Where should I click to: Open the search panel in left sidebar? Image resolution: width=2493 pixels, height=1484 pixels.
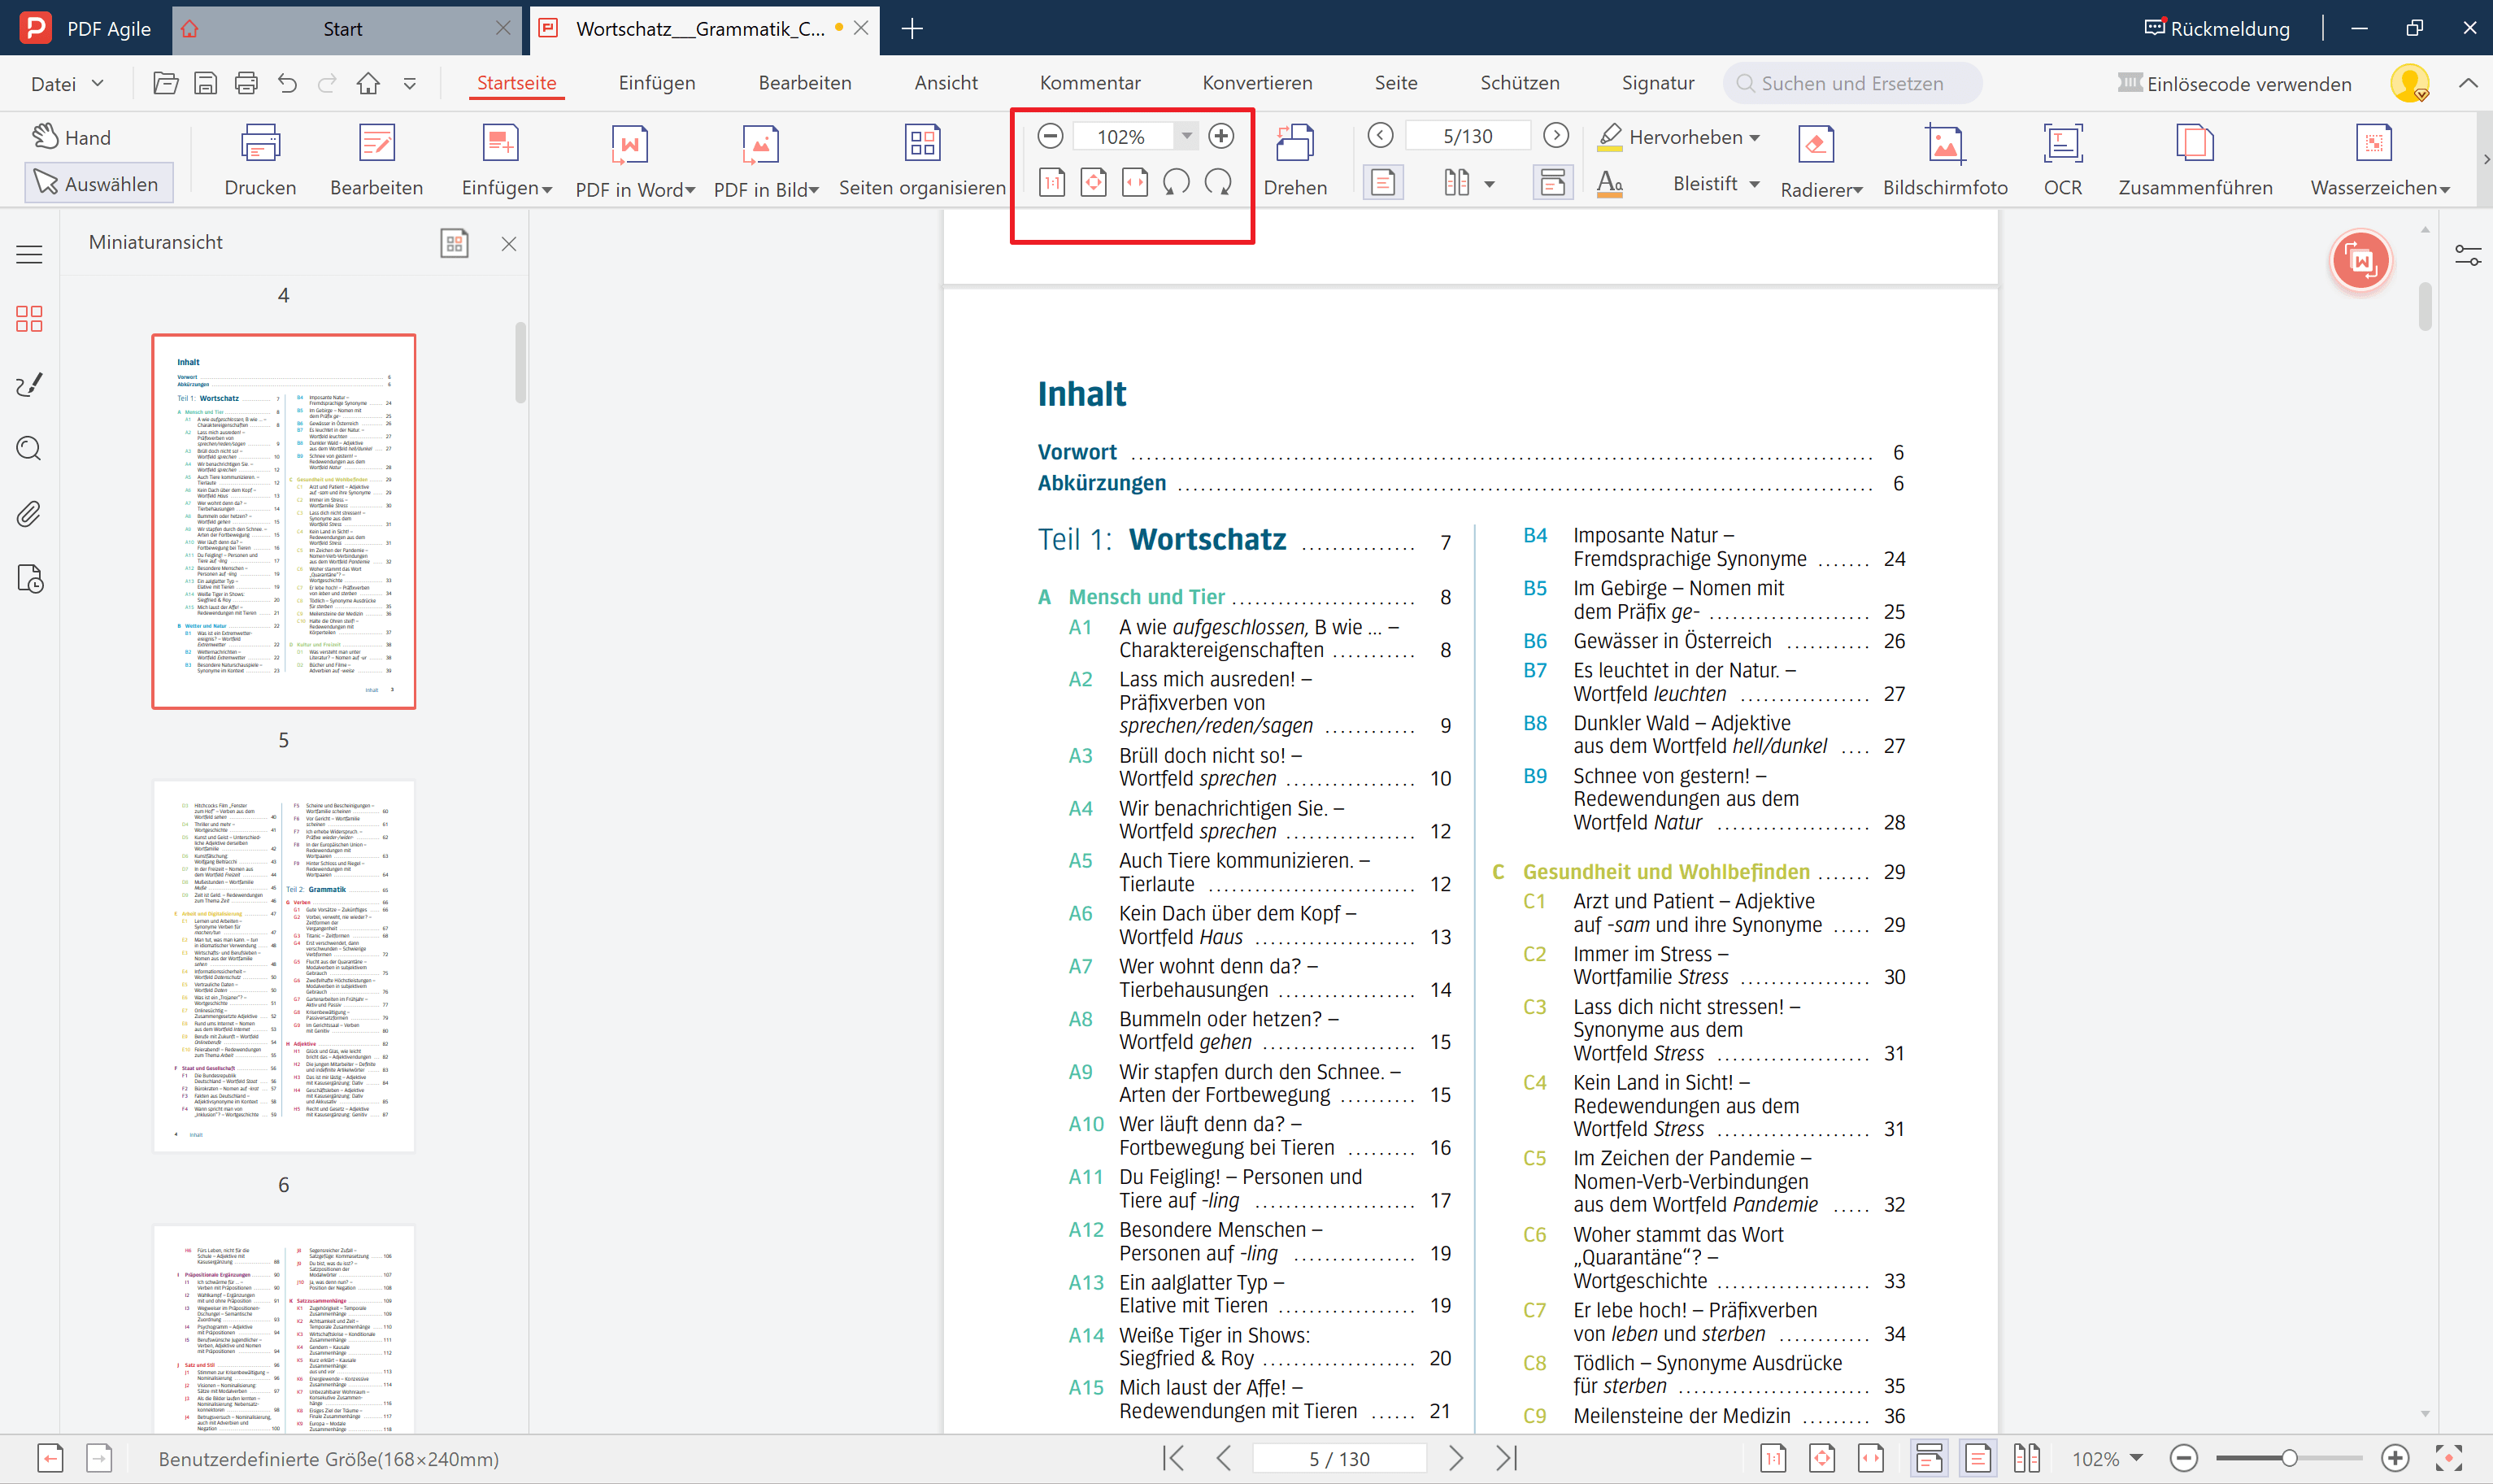[29, 448]
